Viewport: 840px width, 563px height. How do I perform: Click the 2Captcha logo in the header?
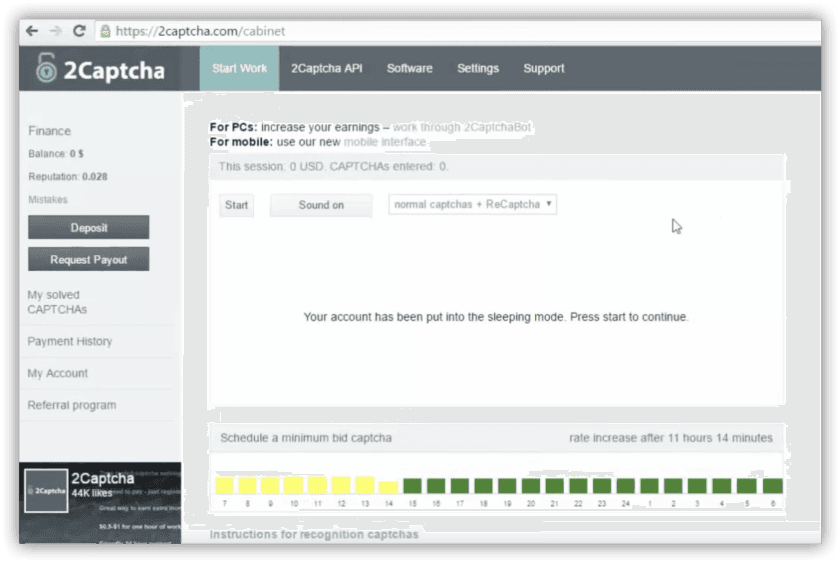click(100, 70)
